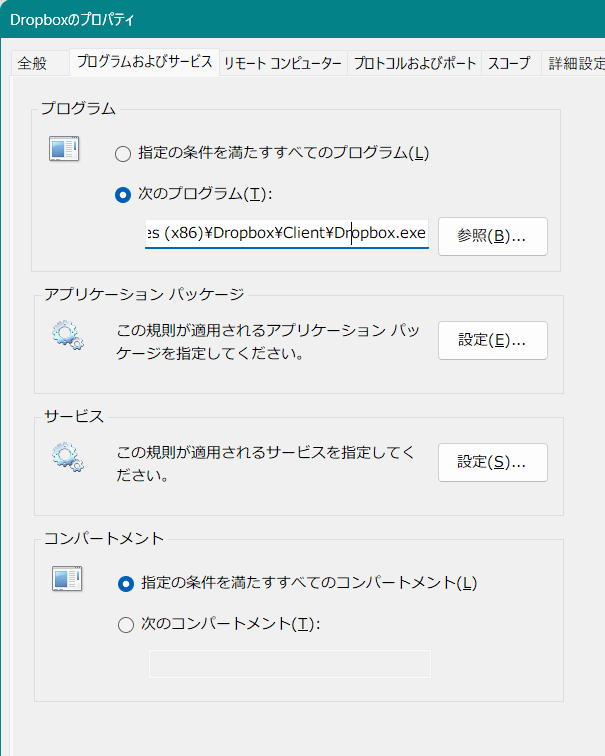Viewport: 605px width, 756px height.
Task: Enable the 次のコンパートメント radio button
Action: tap(126, 625)
